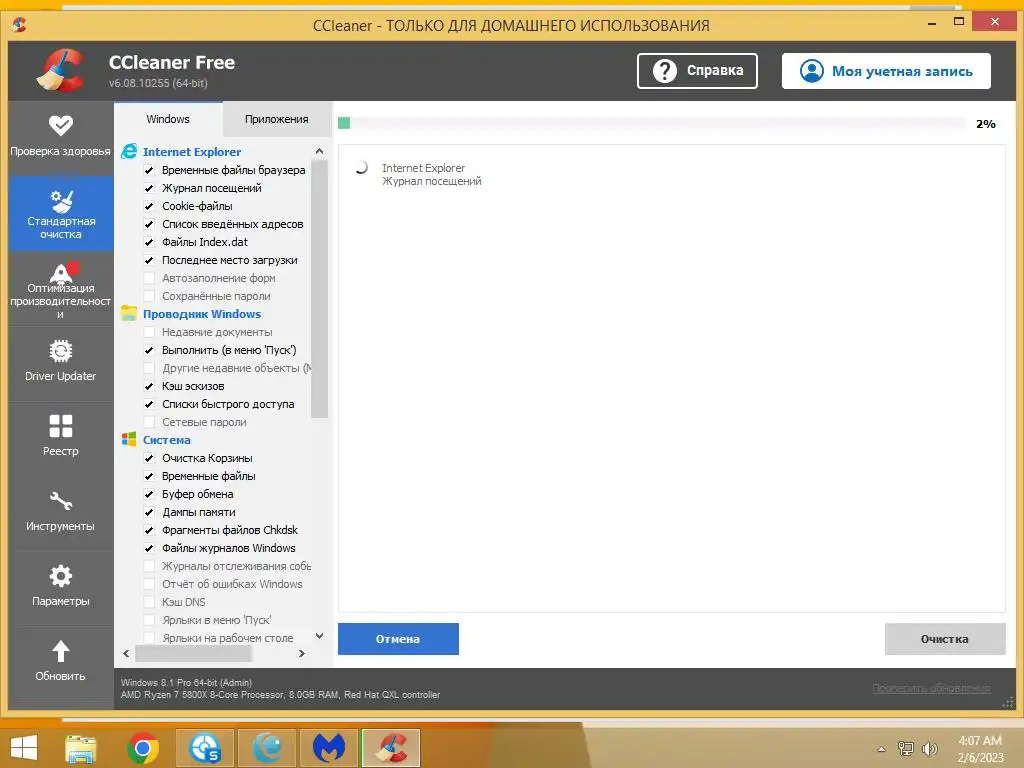
Task: Open the Реестр registry section
Action: 61,438
